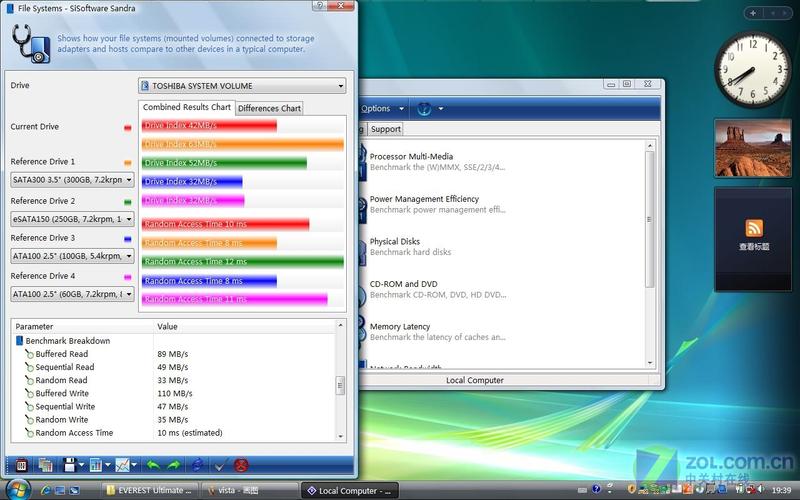This screenshot has height=500, width=800.
Task: Click the analog clock gadget
Action: point(752,69)
